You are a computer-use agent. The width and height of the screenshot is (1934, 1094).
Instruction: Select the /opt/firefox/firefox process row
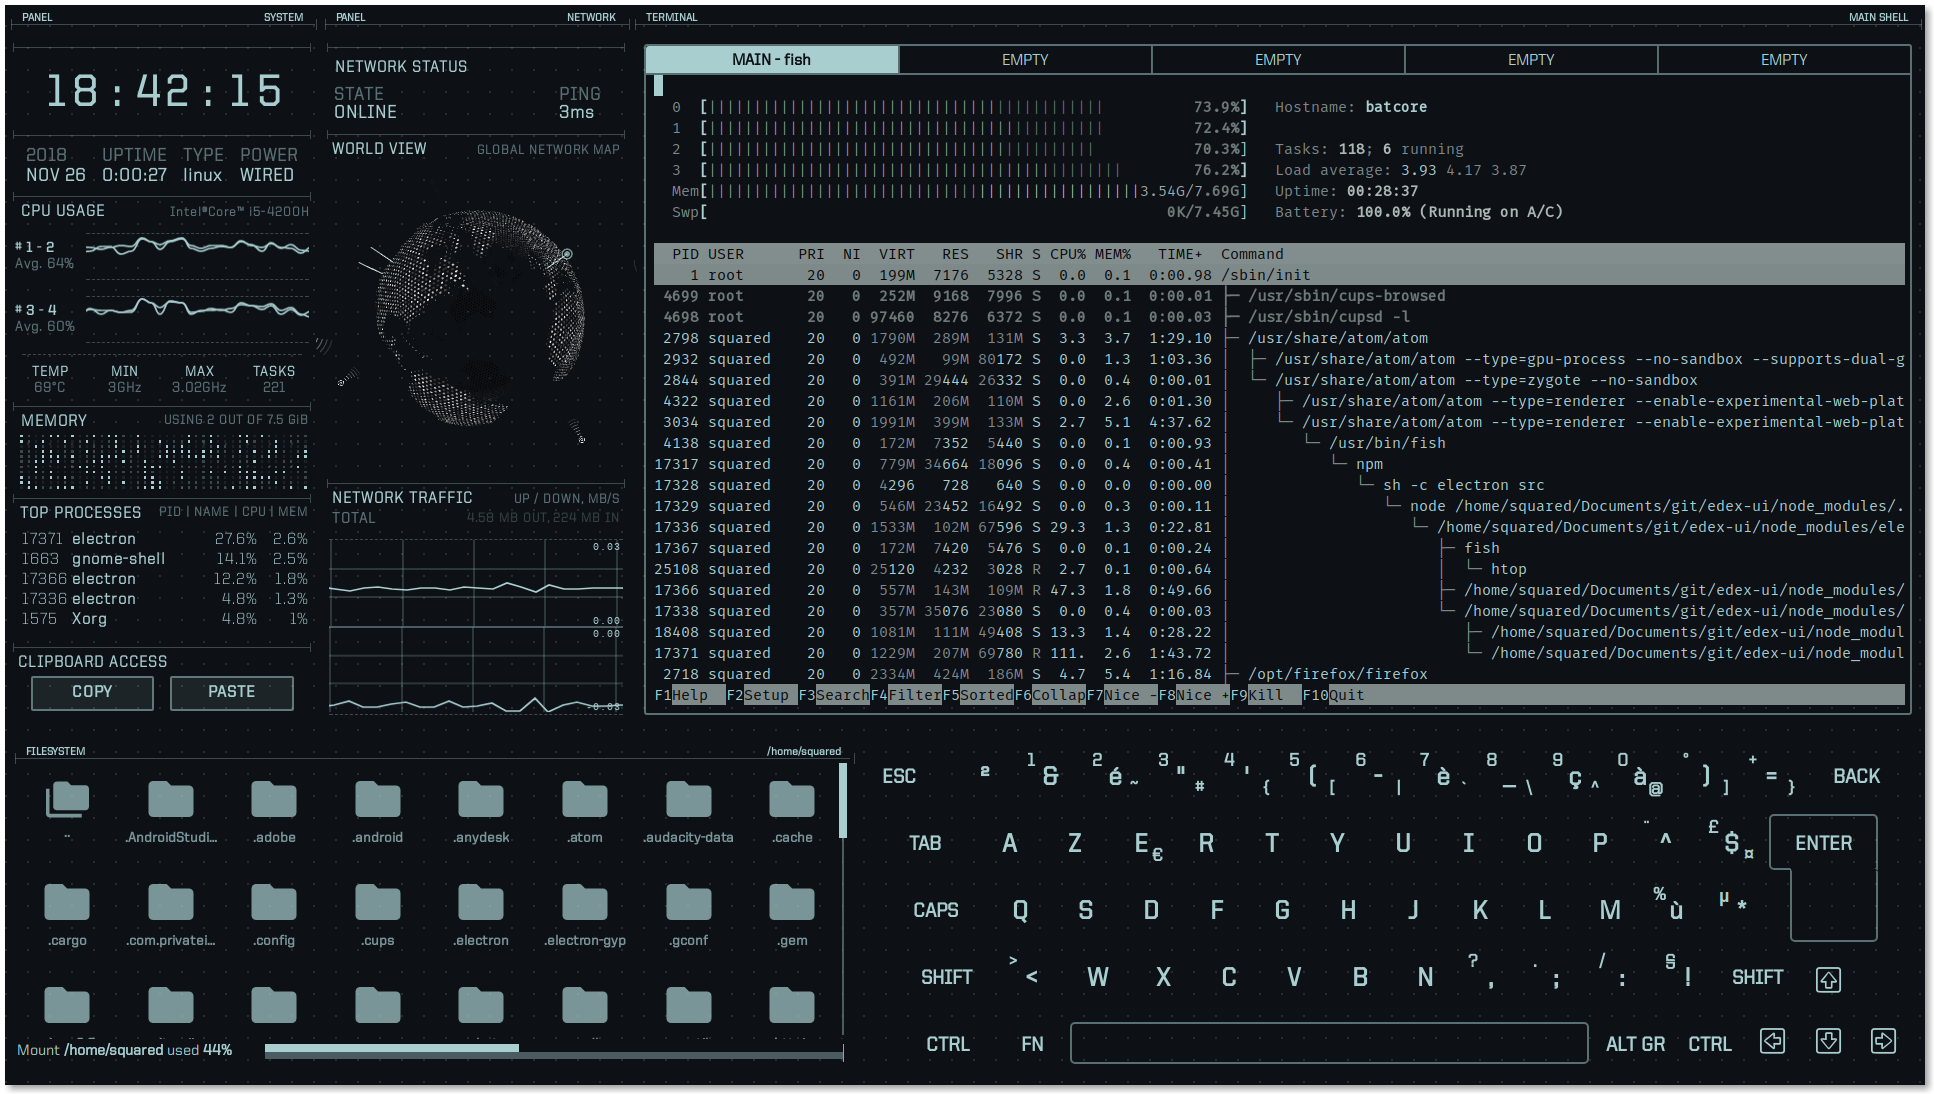click(1279, 674)
